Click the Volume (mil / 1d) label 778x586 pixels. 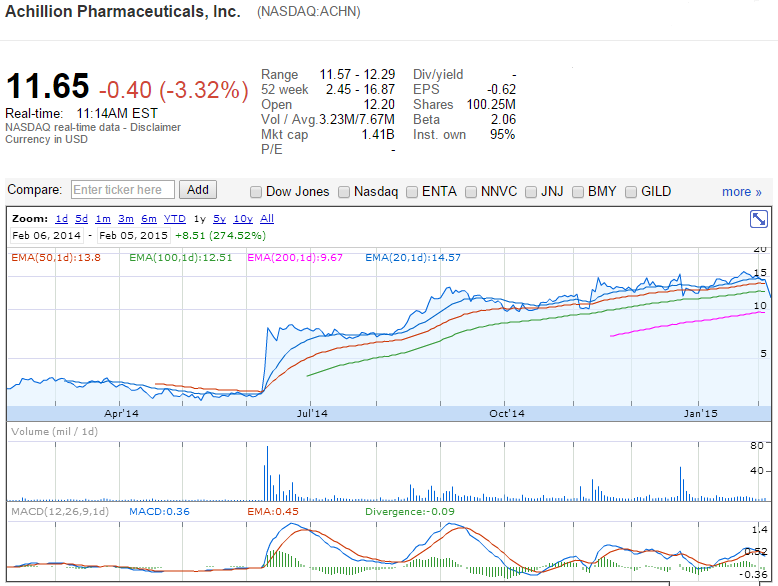pyautogui.click(x=55, y=432)
